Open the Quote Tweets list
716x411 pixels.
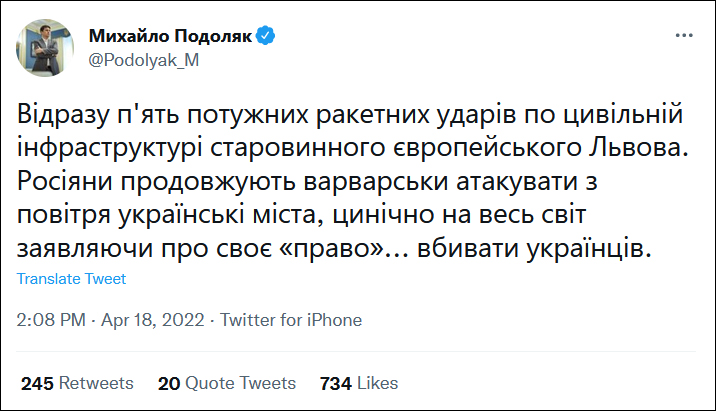pyautogui.click(x=240, y=383)
